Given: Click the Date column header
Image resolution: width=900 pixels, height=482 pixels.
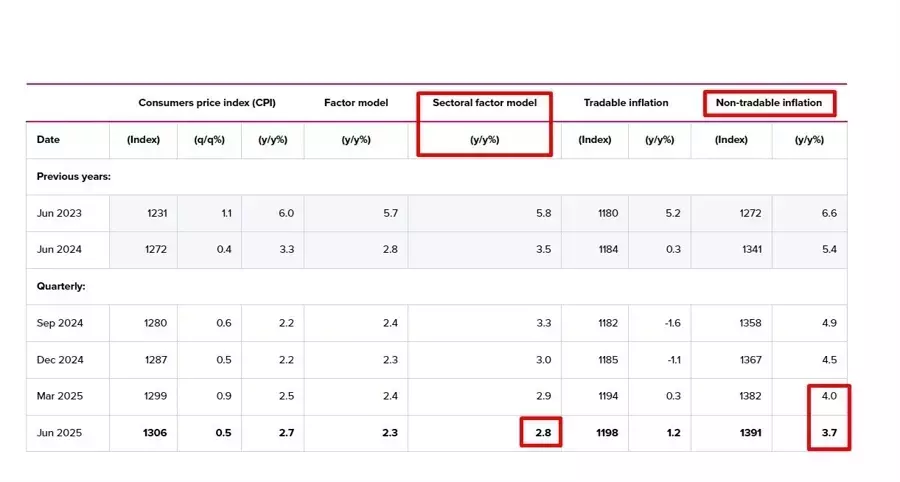Looking at the screenshot, I should tap(48, 139).
